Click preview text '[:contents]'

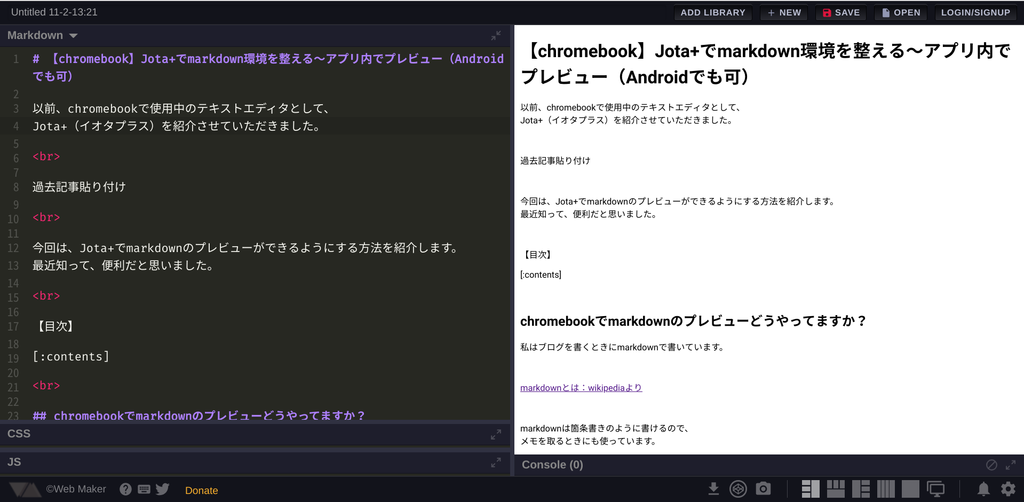click(x=541, y=275)
